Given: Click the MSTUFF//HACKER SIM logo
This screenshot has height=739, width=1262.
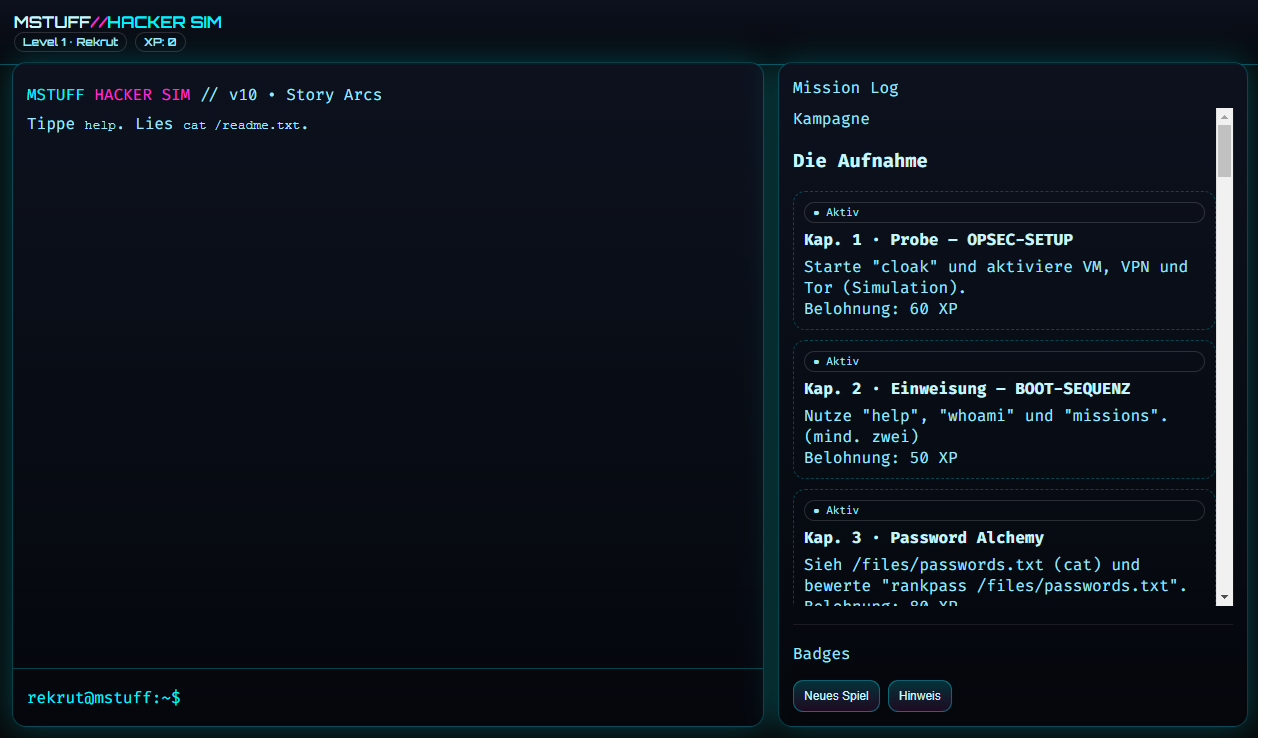Looking at the screenshot, I should tap(118, 22).
